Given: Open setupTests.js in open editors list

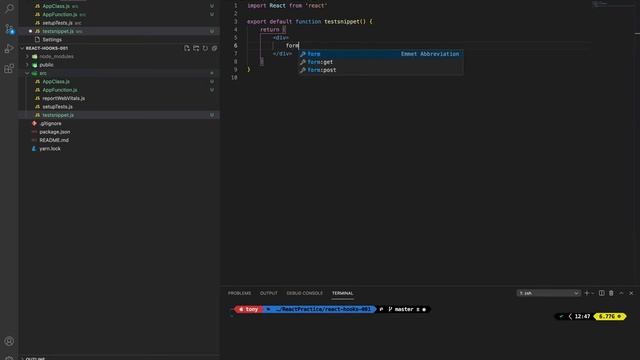Looking at the screenshot, I should pos(57,23).
